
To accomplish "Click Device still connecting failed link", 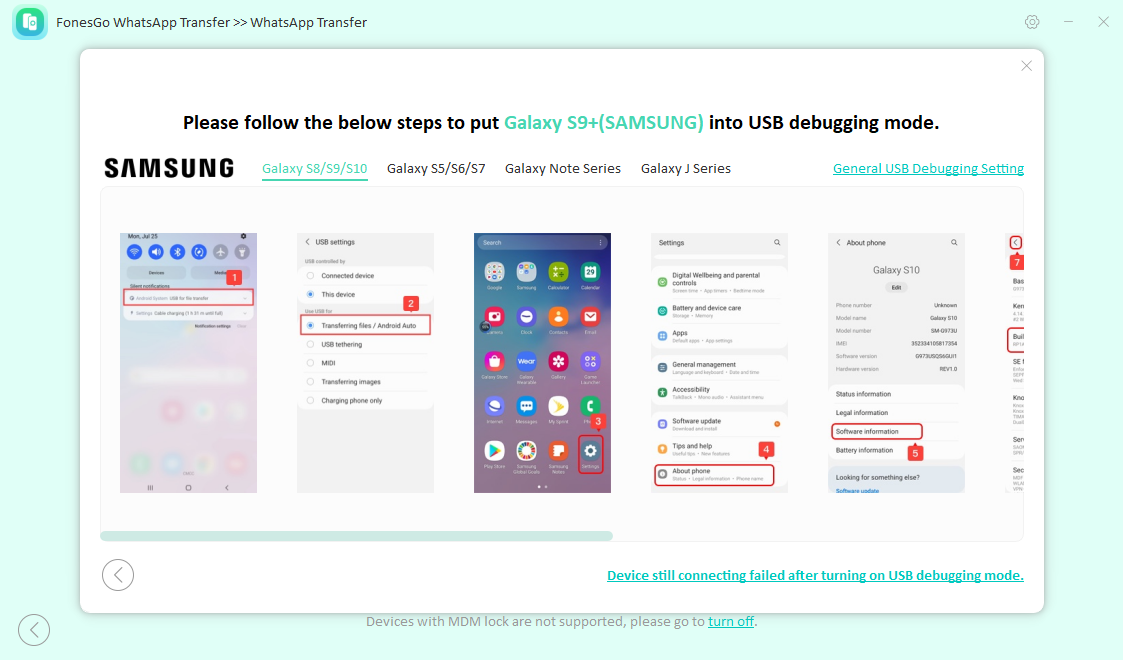I will pyautogui.click(x=815, y=576).
